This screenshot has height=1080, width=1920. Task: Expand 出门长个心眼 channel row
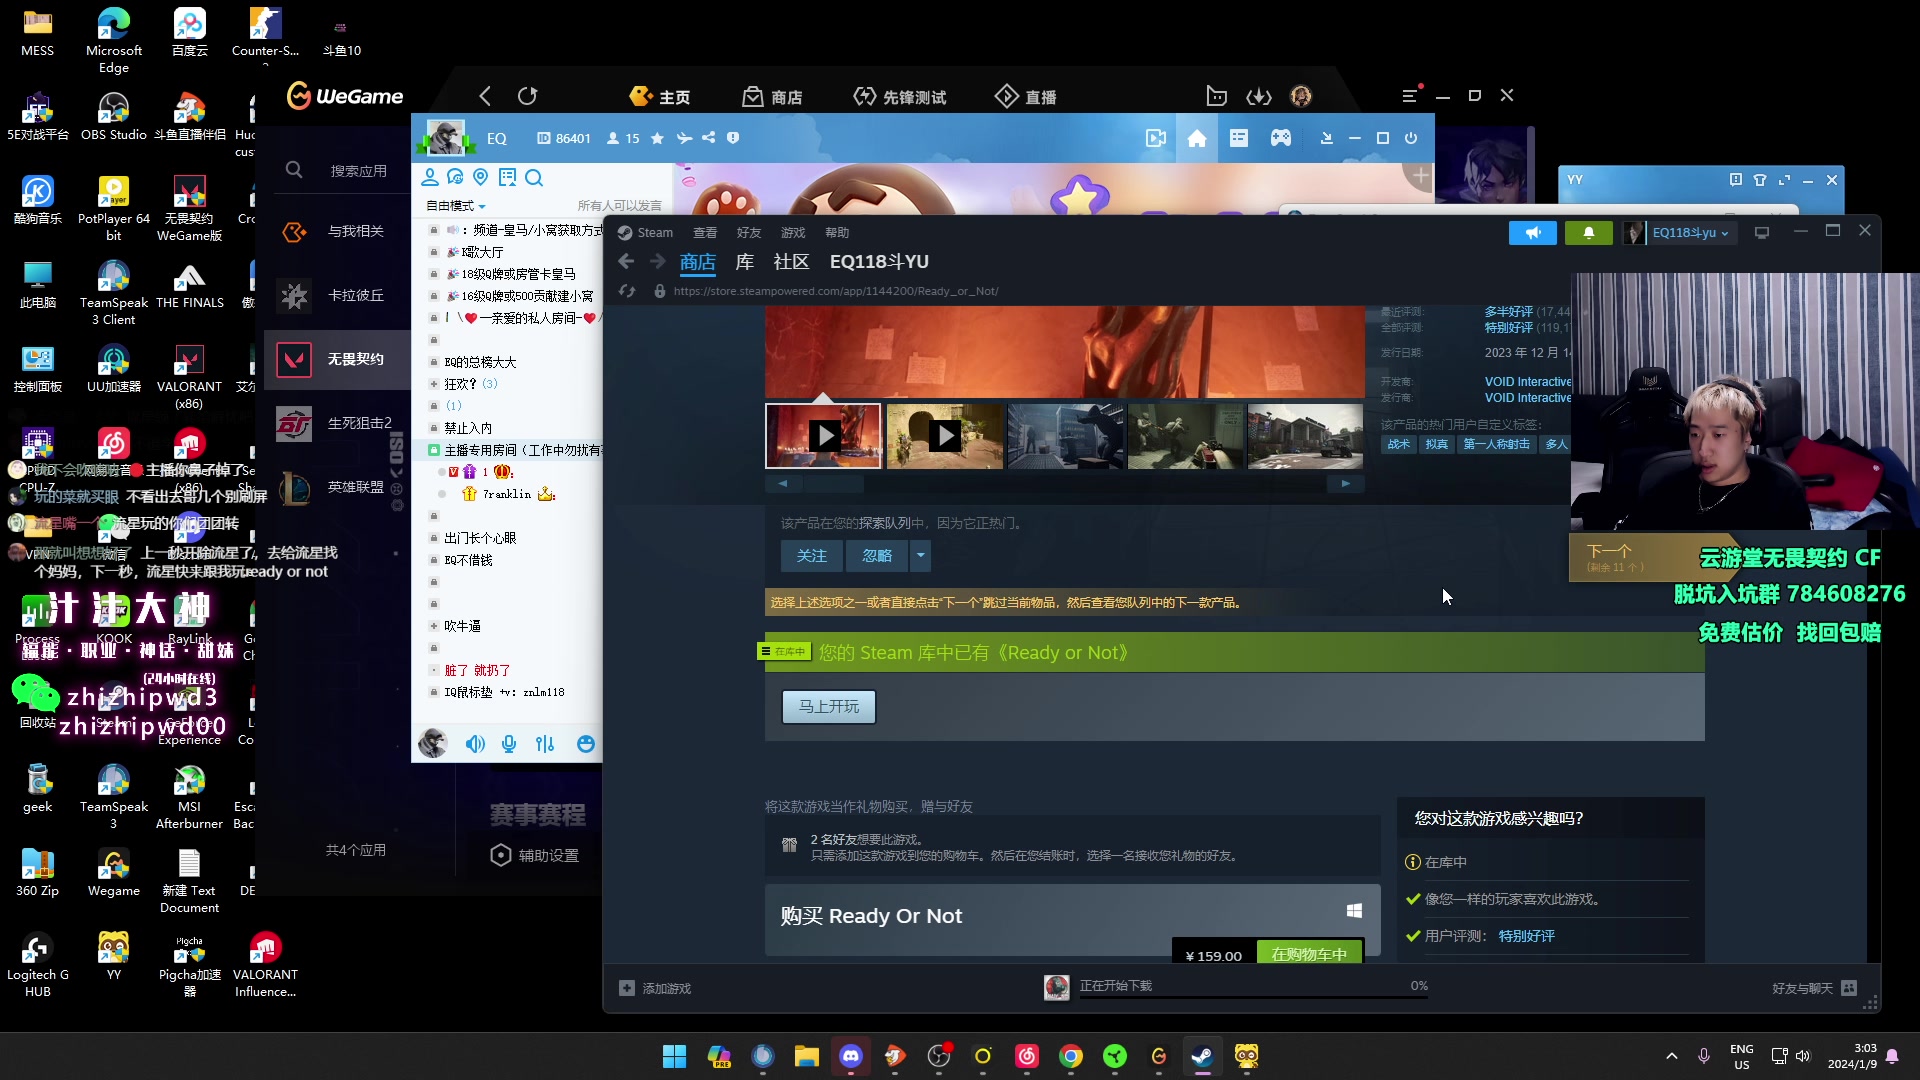[434, 538]
